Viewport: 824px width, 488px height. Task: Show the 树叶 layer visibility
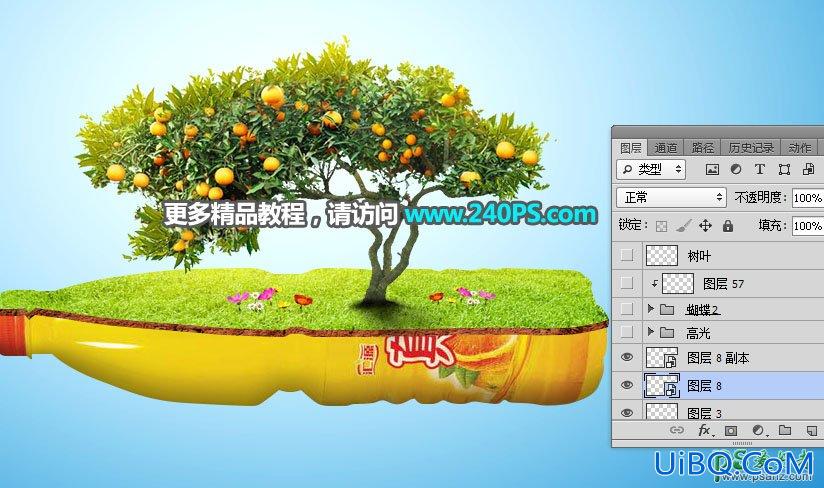coord(626,255)
